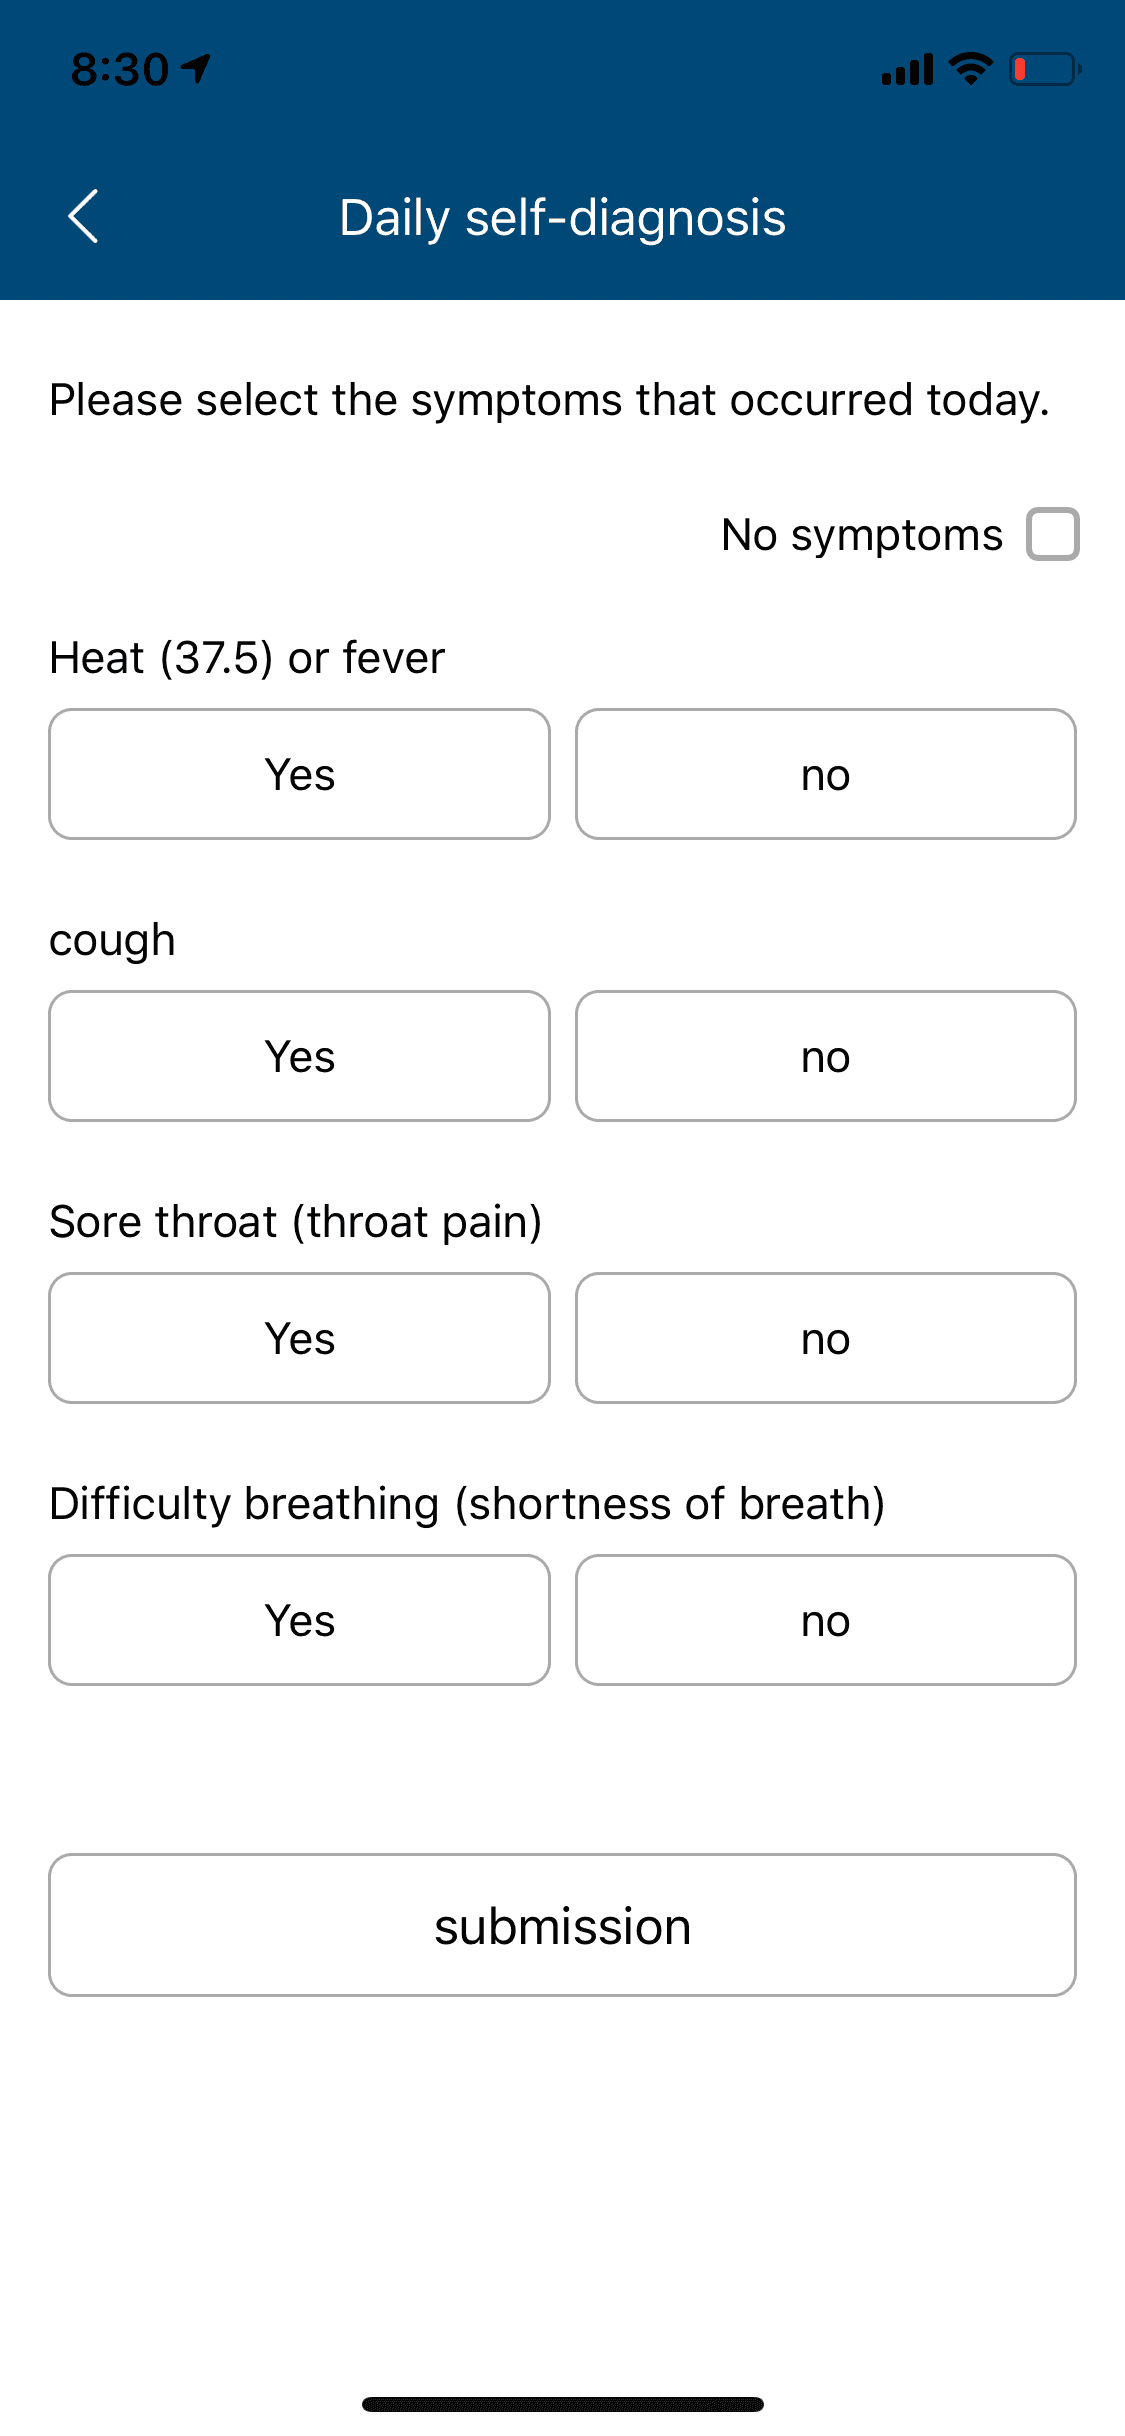Check the No symptoms checkbox

tap(1053, 534)
